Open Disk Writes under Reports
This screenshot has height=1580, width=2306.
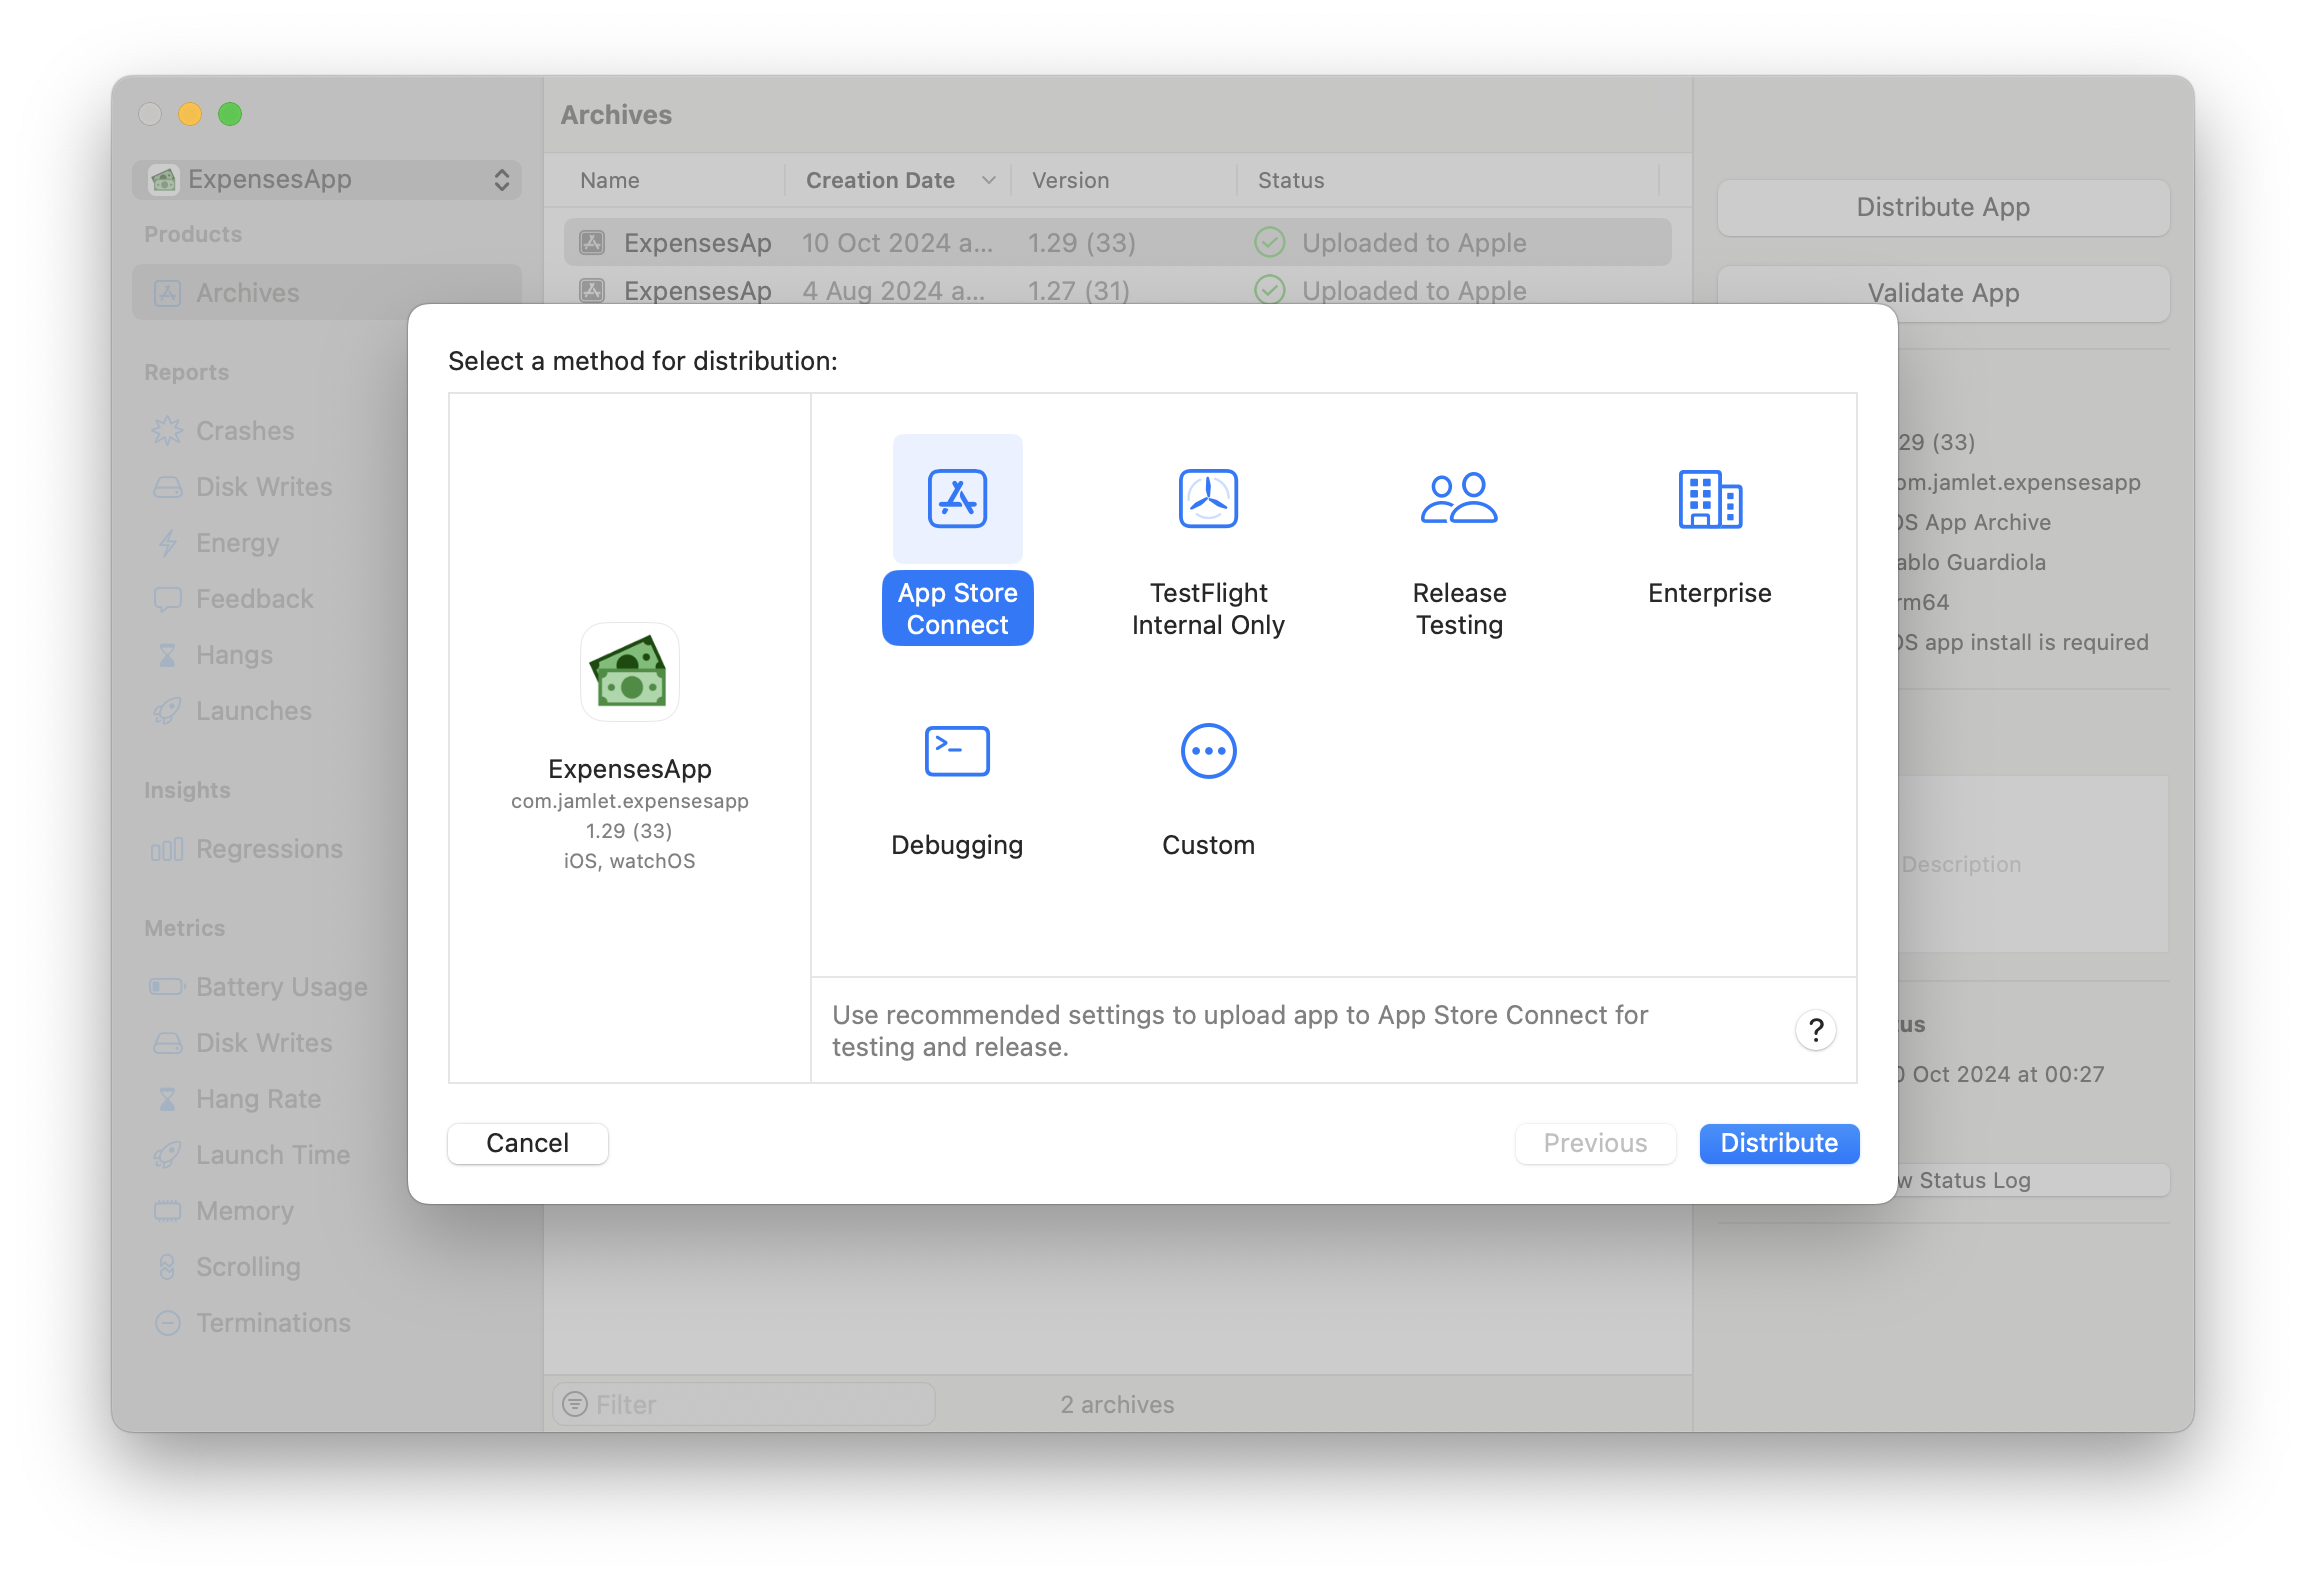(264, 487)
